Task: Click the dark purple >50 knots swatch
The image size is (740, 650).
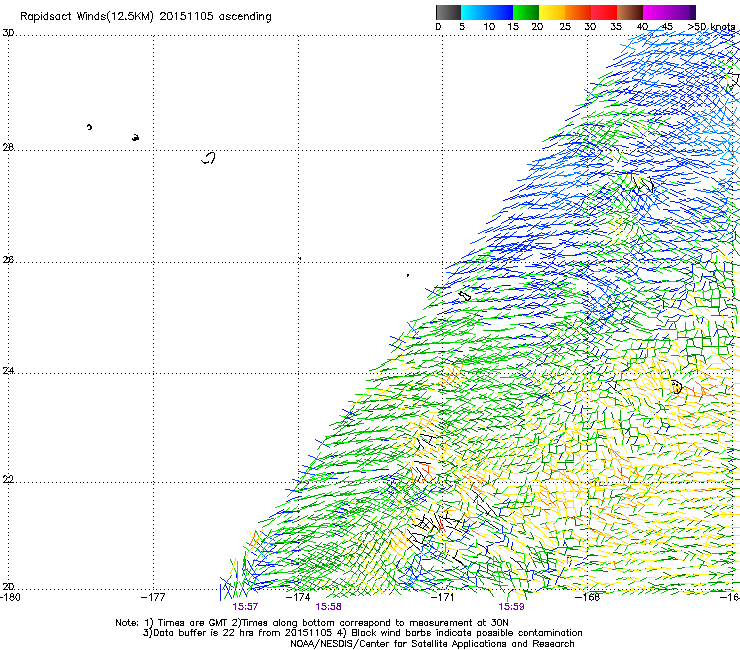Action: pyautogui.click(x=693, y=12)
